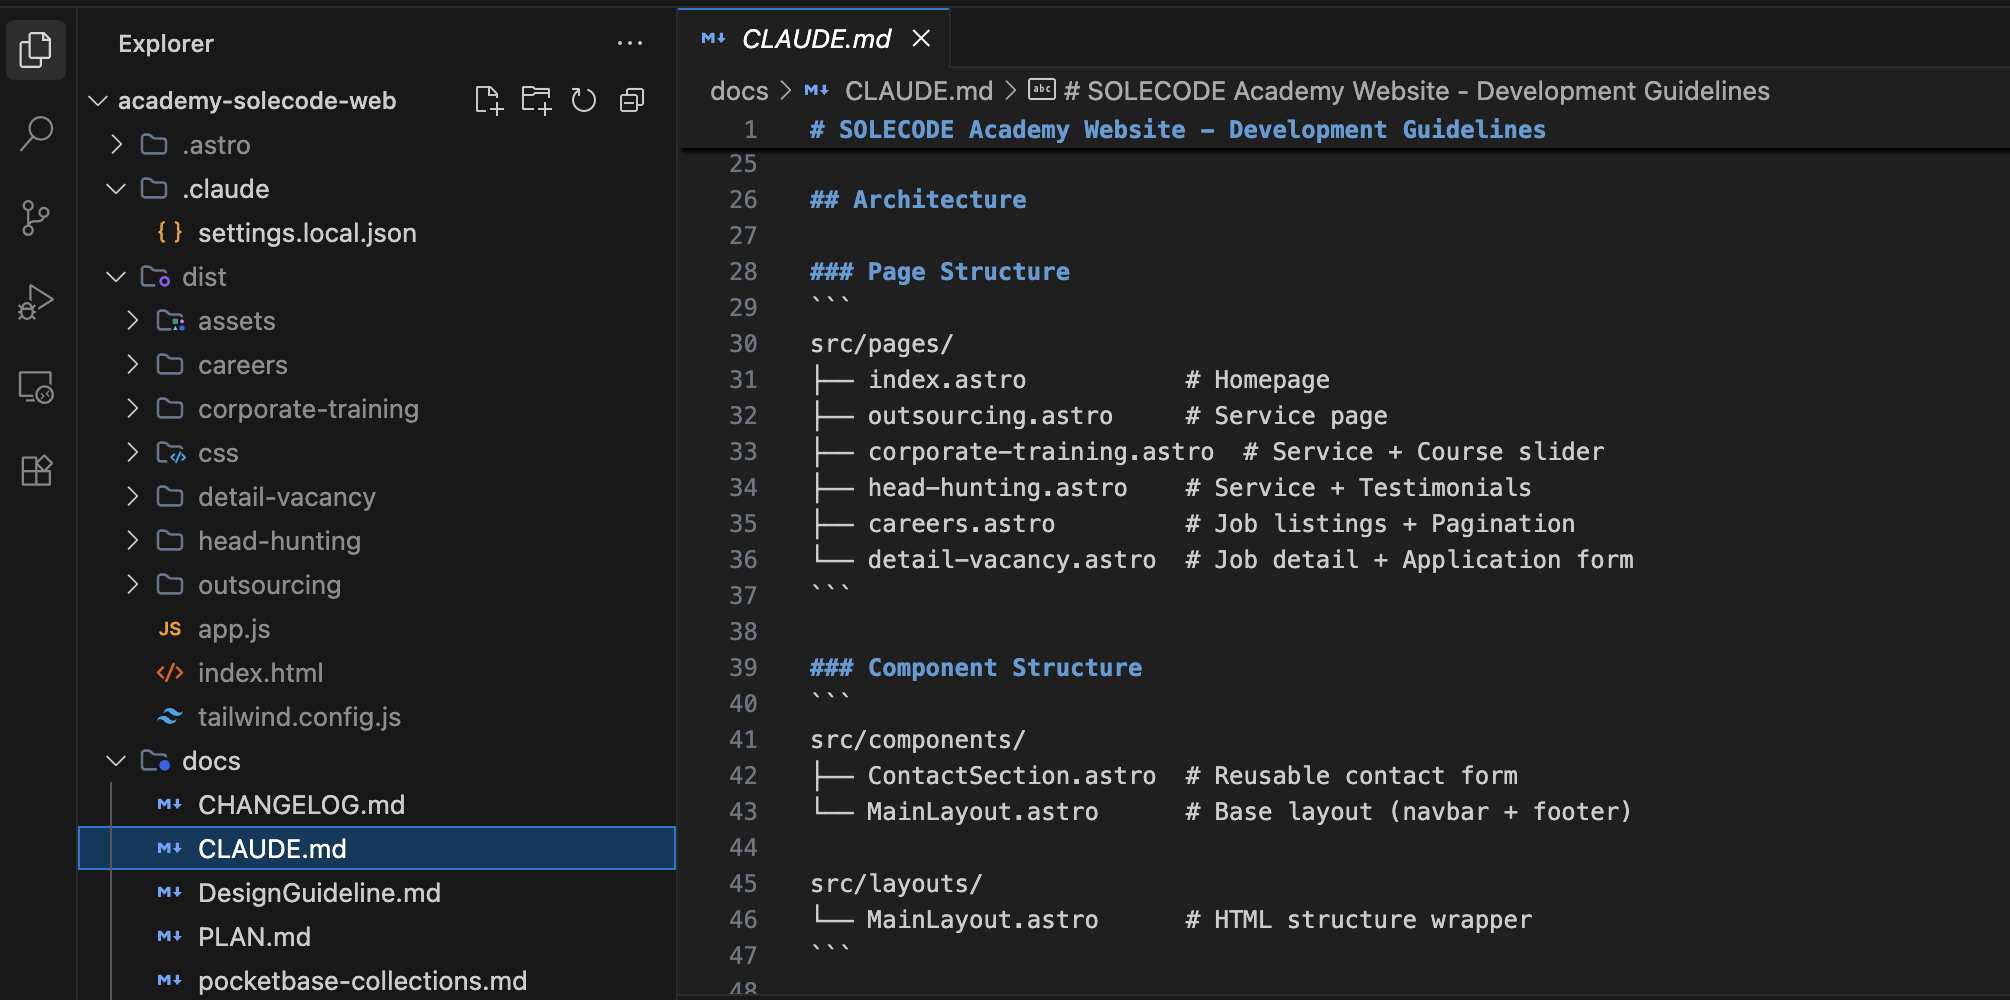Select PLAN.md in the Explorer
Viewport: 2010px width, 1000px height.
pyautogui.click(x=254, y=936)
